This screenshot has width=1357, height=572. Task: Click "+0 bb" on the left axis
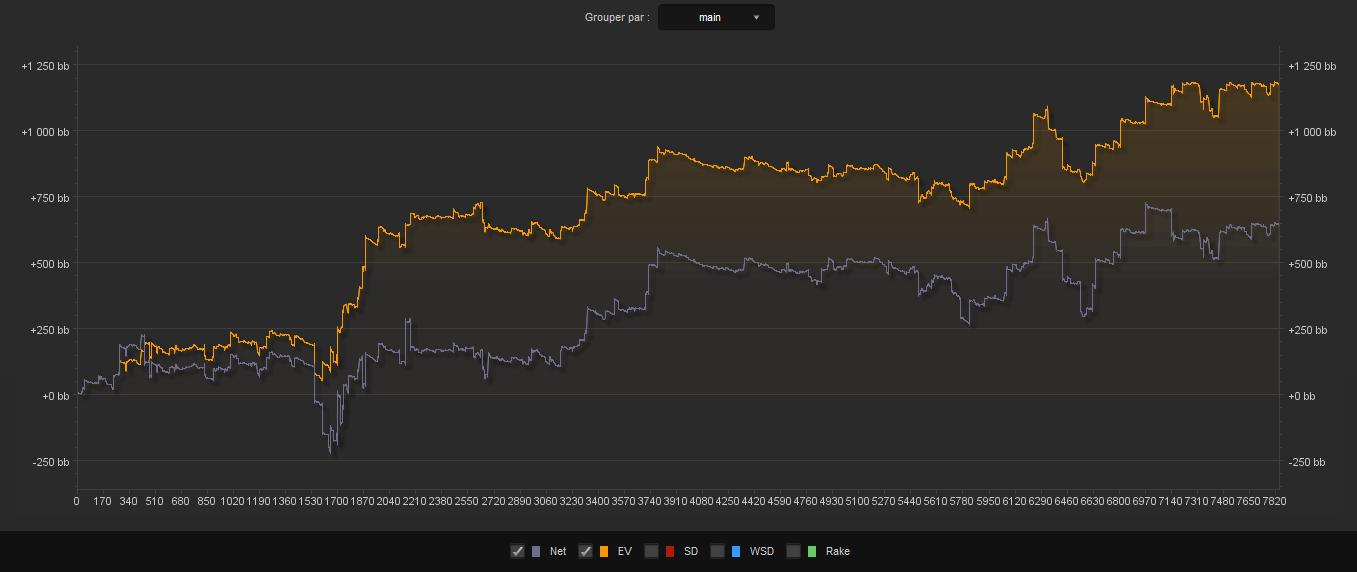[x=55, y=396]
